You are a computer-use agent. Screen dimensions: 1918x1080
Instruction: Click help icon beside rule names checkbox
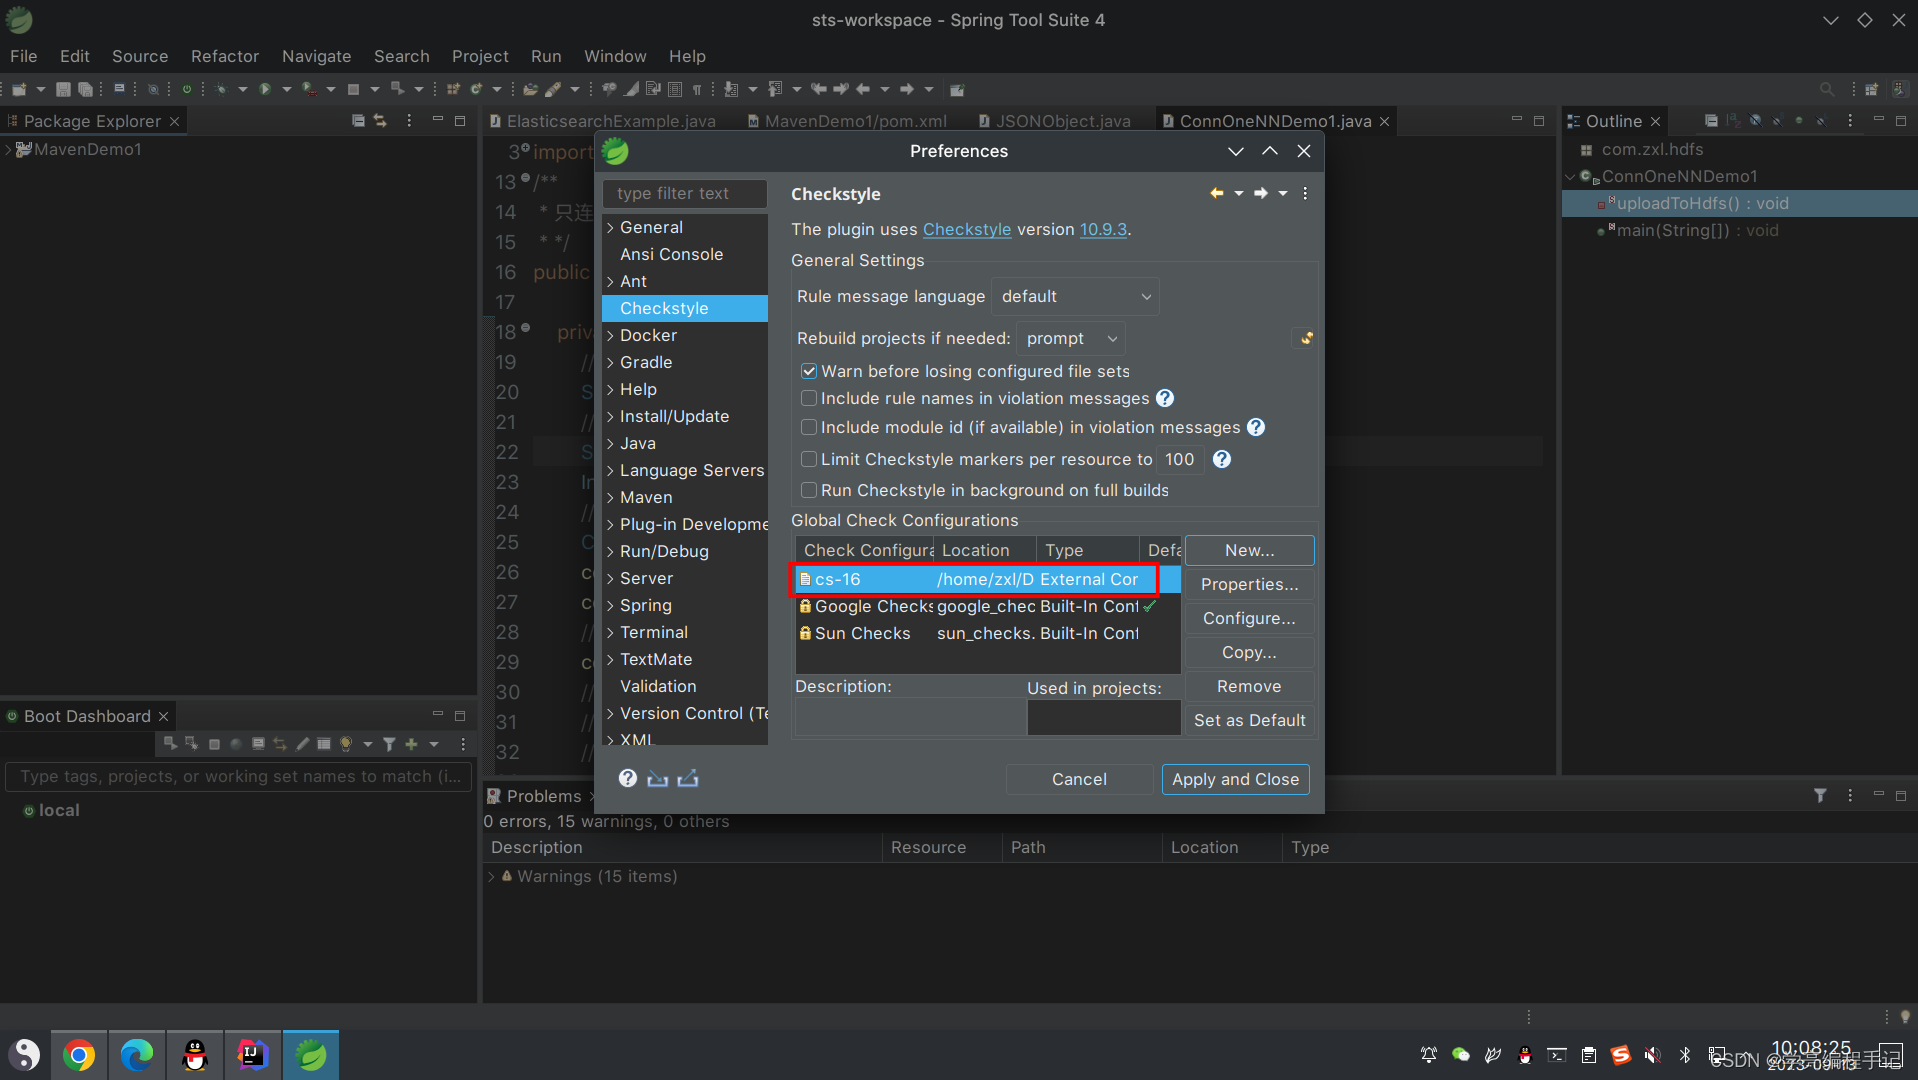click(x=1165, y=398)
